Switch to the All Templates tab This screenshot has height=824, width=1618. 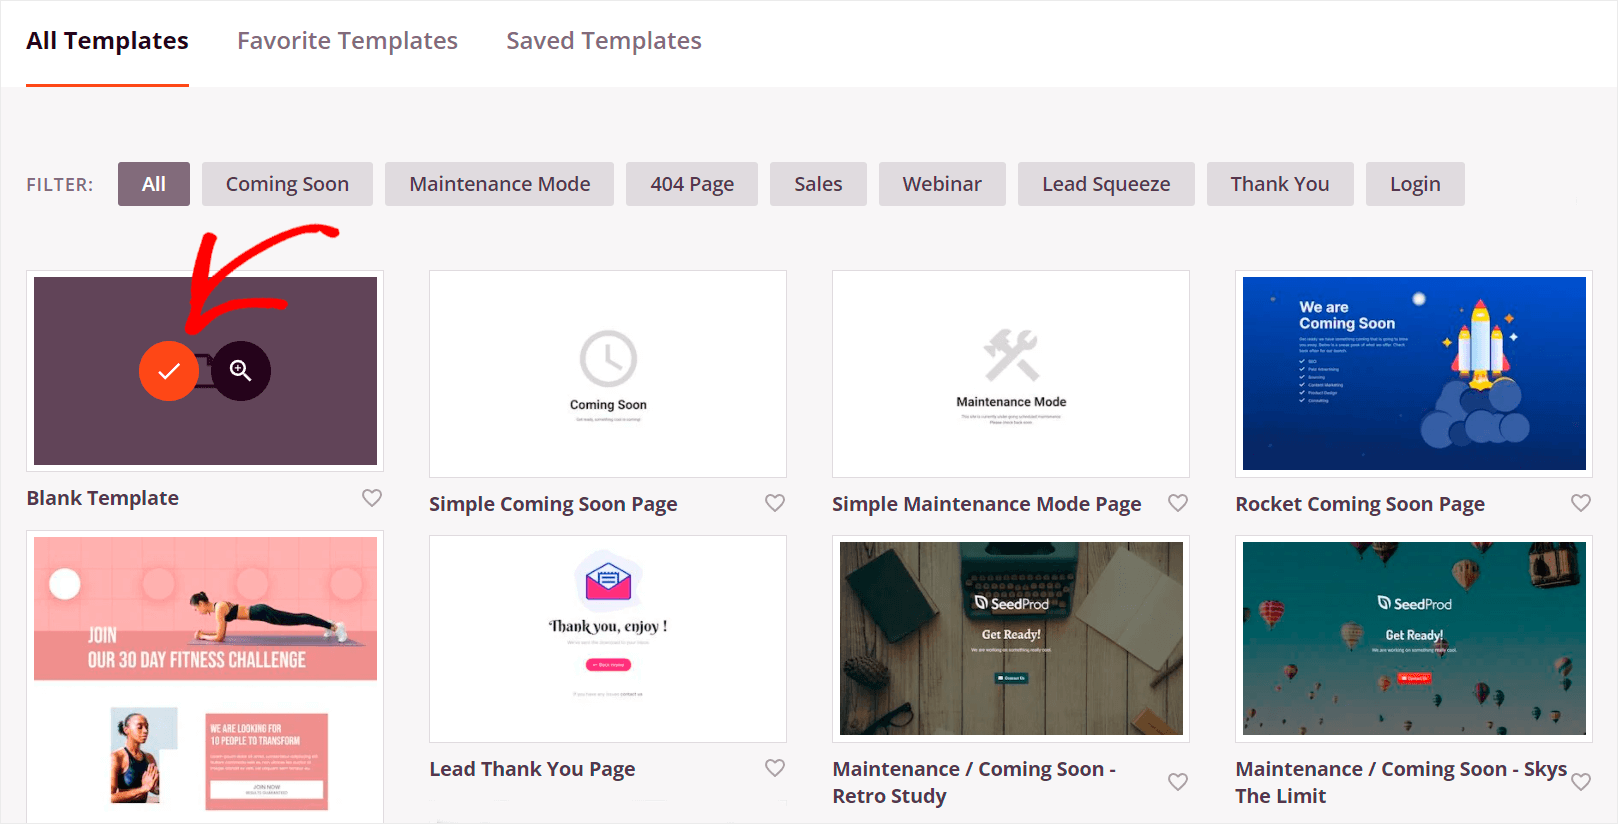(107, 41)
